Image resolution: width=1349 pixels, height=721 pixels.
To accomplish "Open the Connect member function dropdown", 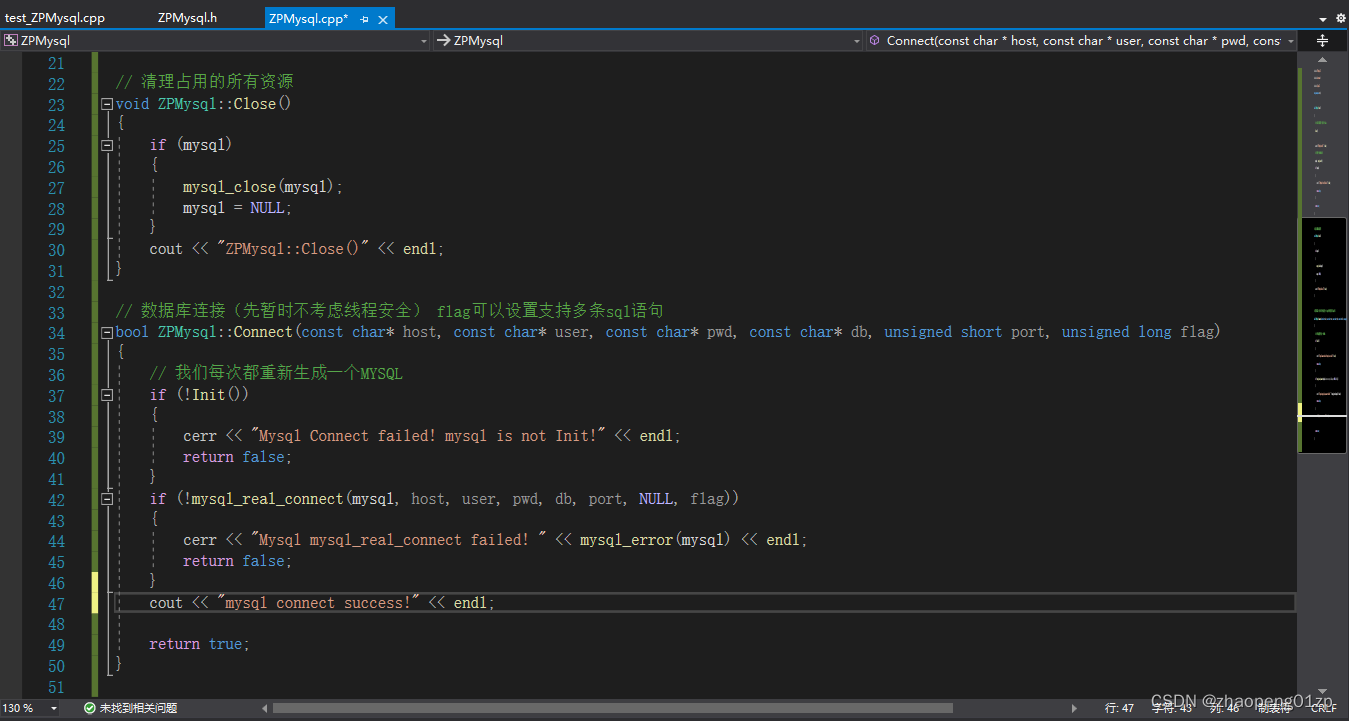I will [x=1081, y=41].
